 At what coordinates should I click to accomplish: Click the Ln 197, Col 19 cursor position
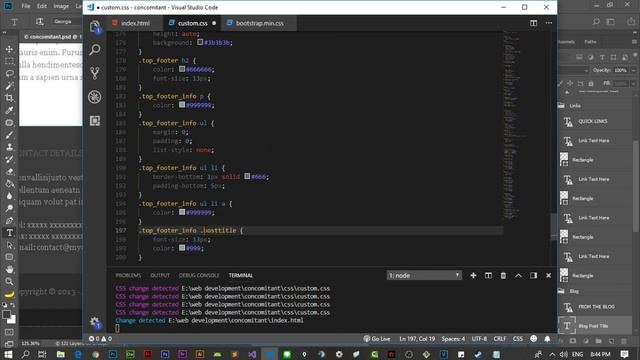(417, 339)
